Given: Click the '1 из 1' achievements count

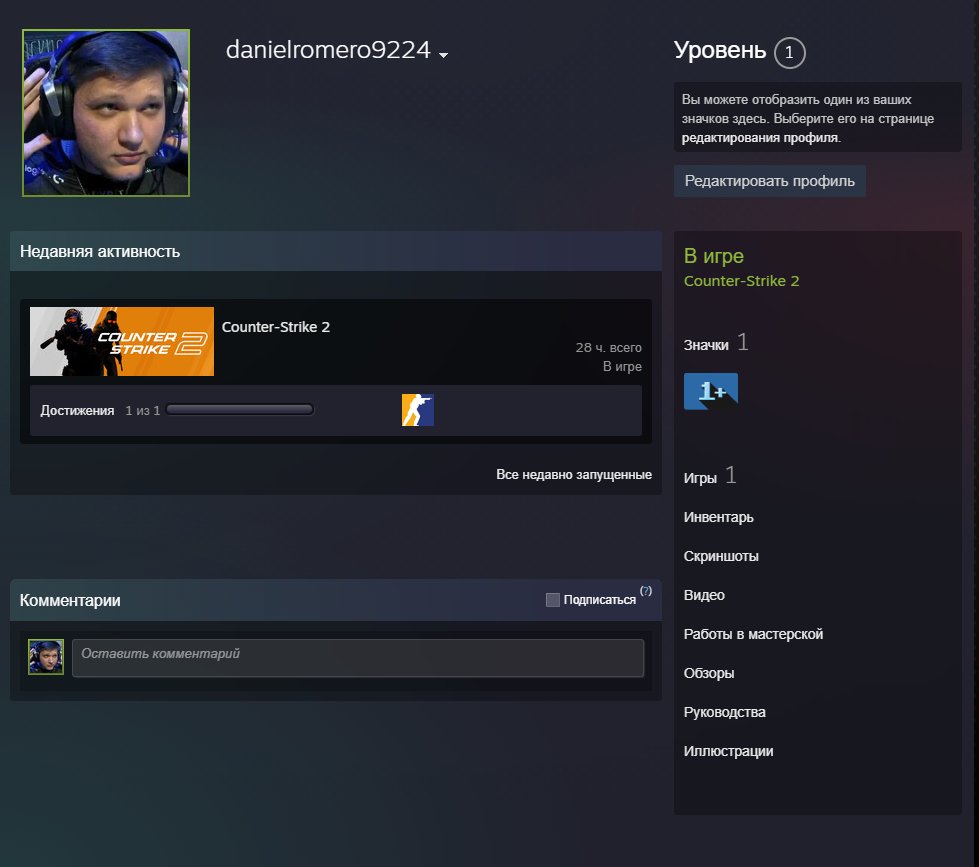Looking at the screenshot, I should coord(142,411).
